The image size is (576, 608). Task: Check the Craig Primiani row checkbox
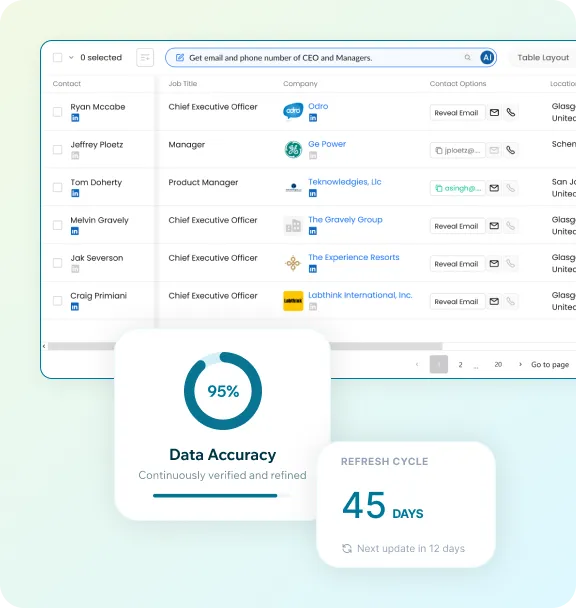click(x=57, y=301)
